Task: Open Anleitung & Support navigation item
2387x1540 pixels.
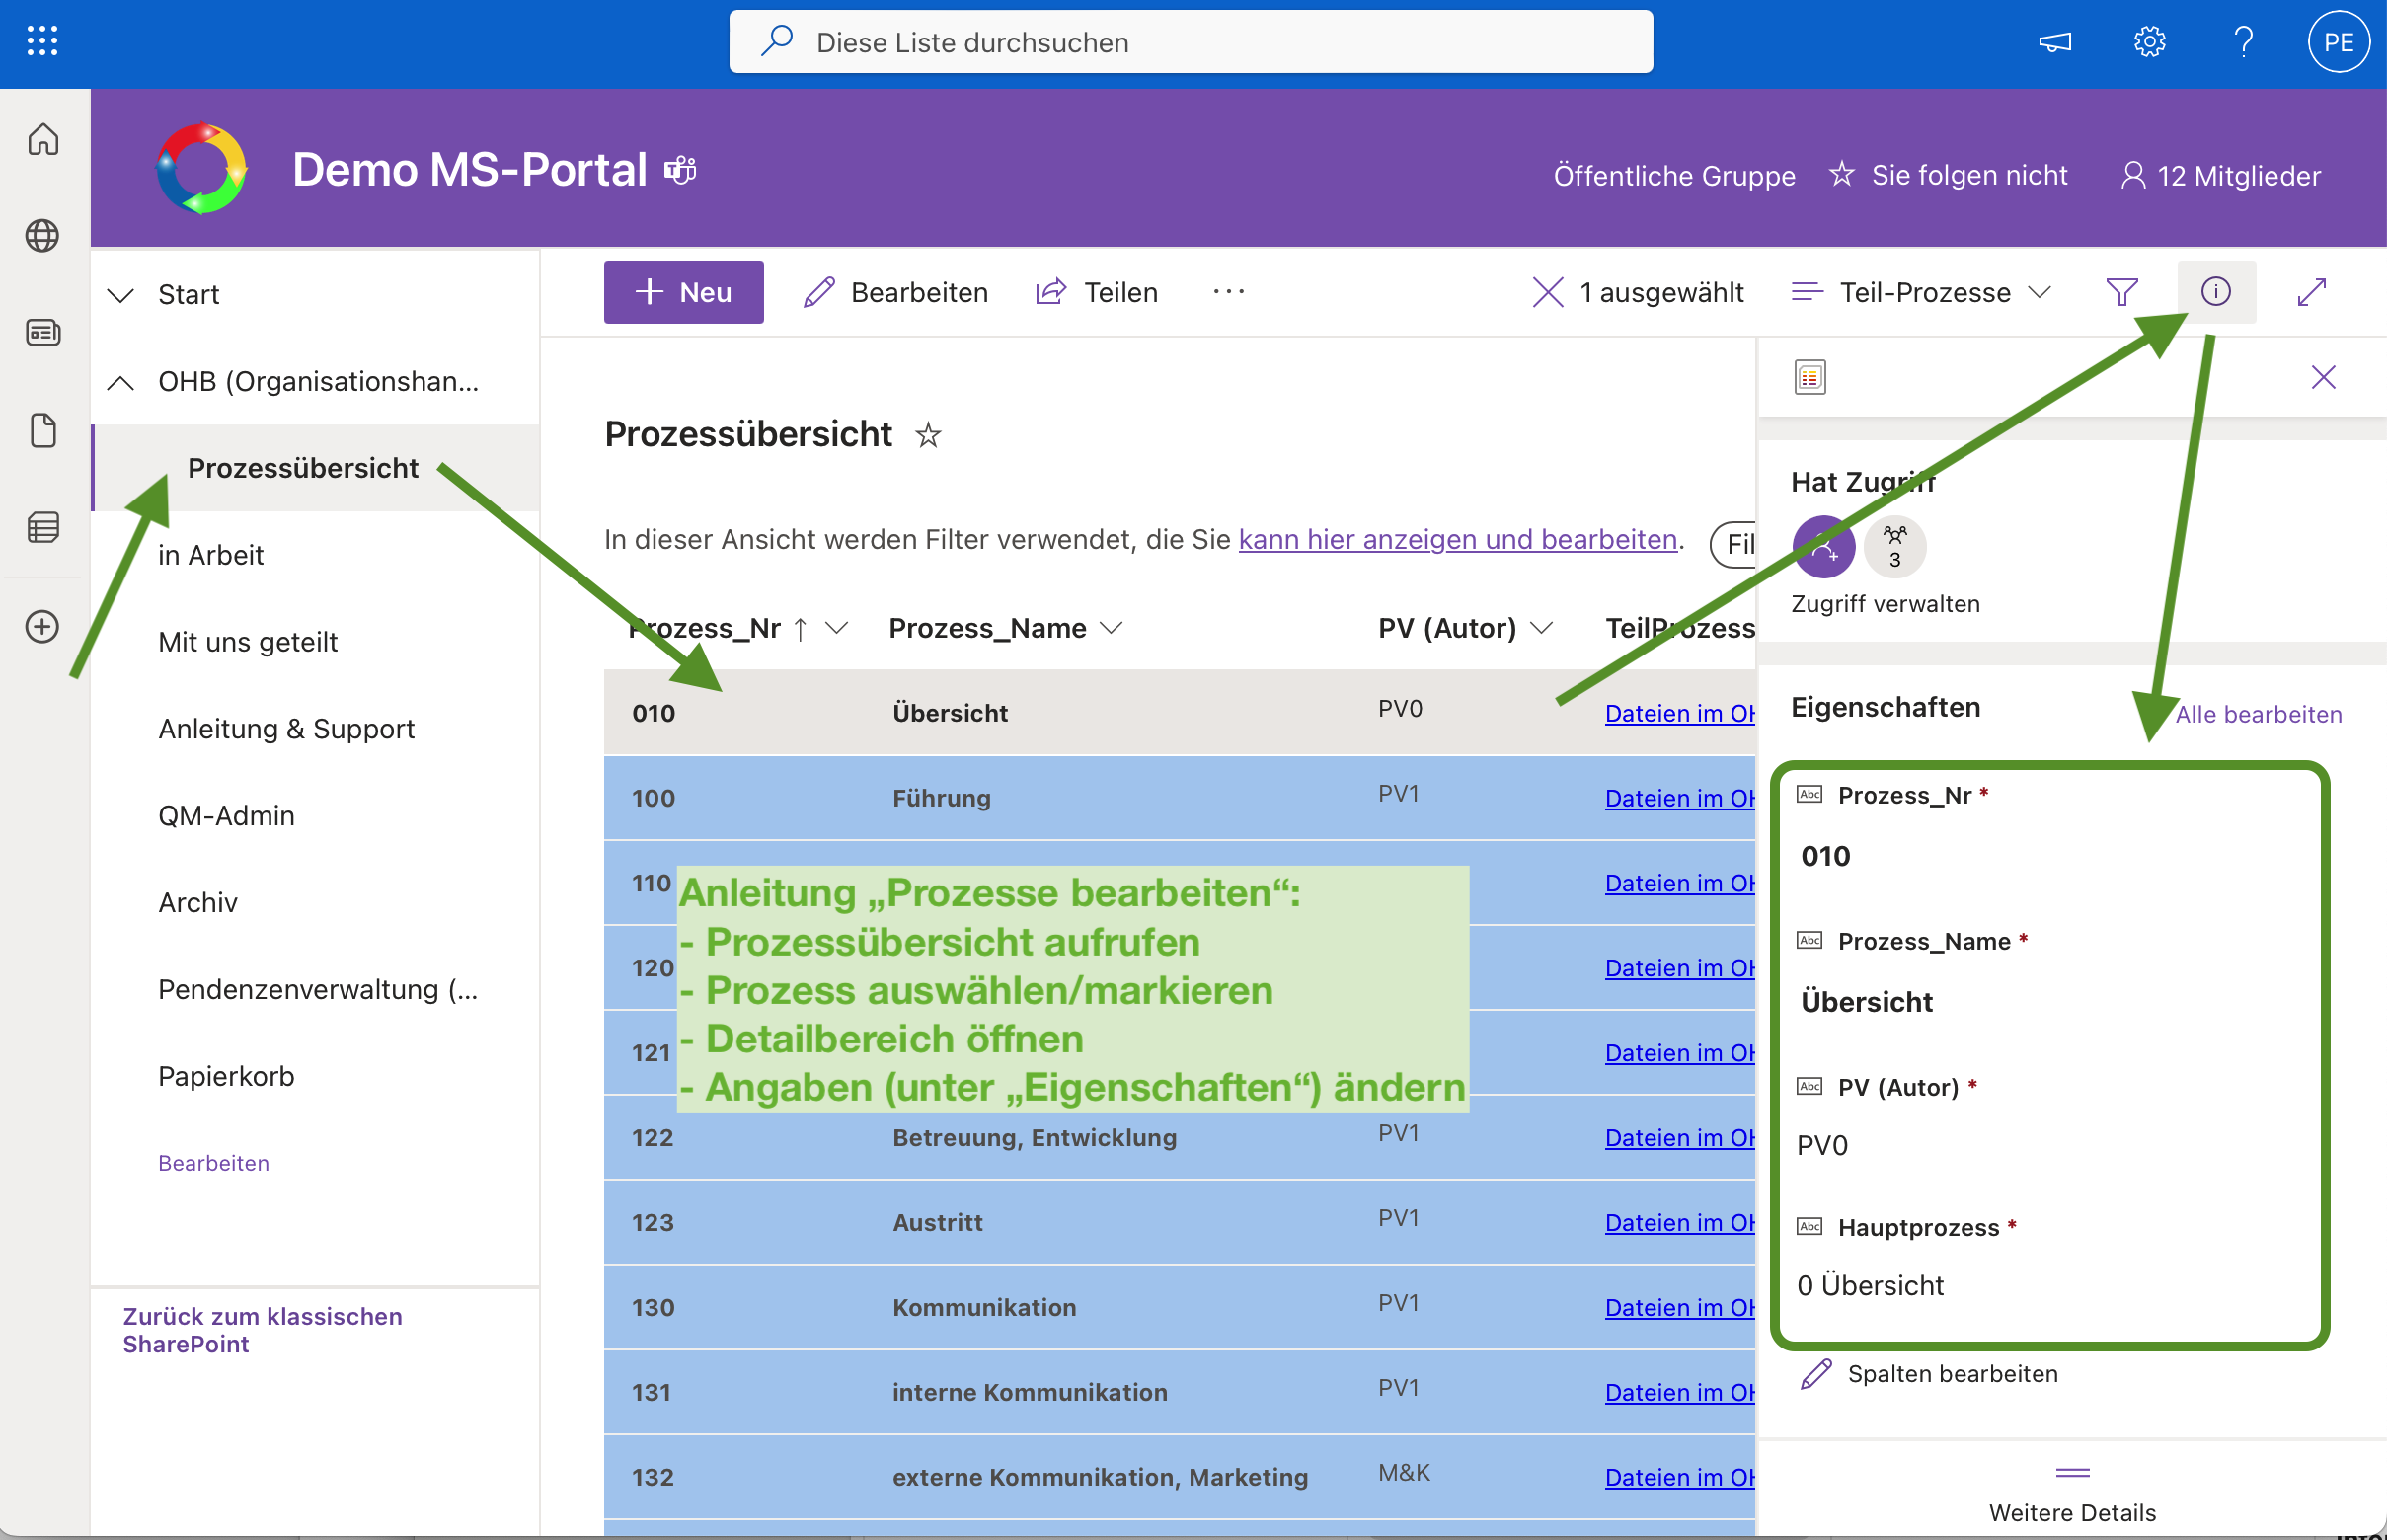Action: click(x=286, y=728)
